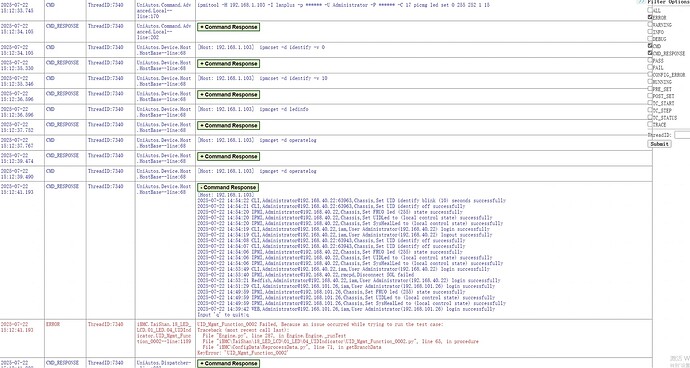This screenshot has height=368, width=690.
Task: Click the UniAutos.Command.Advanced.Local line:170 cell
Action: pos(164,11)
